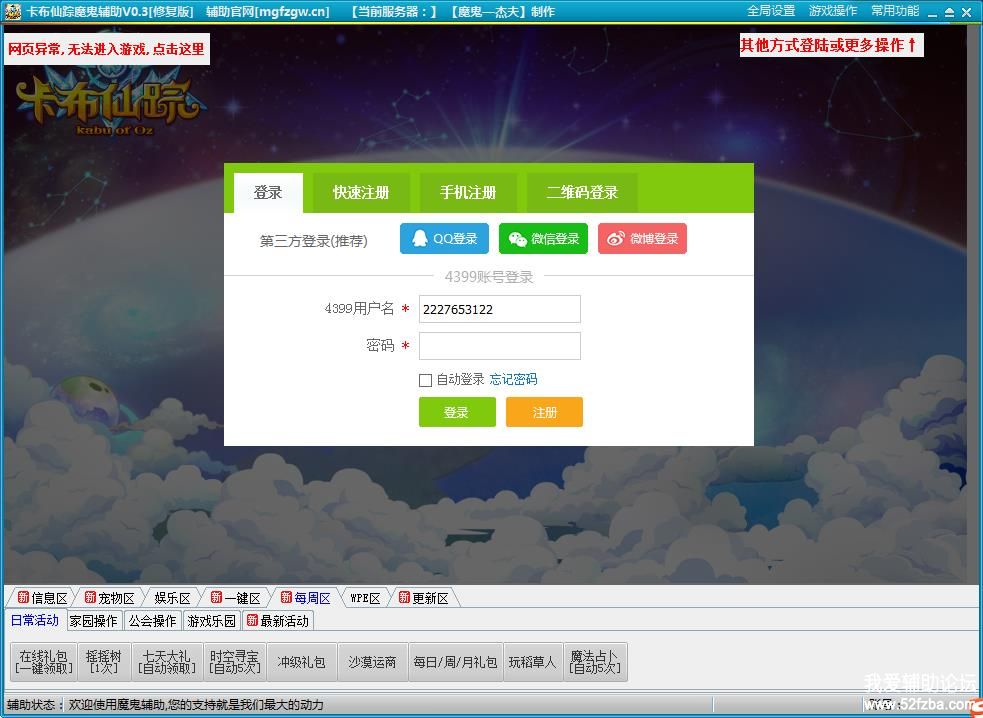Click the red 网页异常 notice link
This screenshot has width=983, height=718.
pos(107,49)
